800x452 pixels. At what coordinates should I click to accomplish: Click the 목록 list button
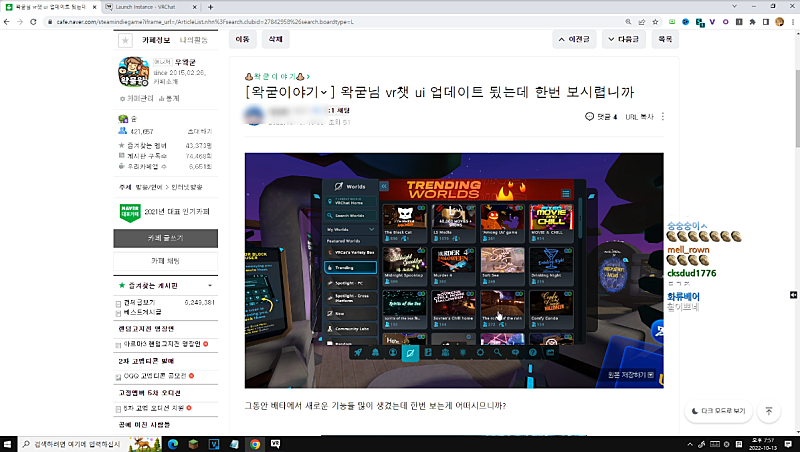(665, 39)
